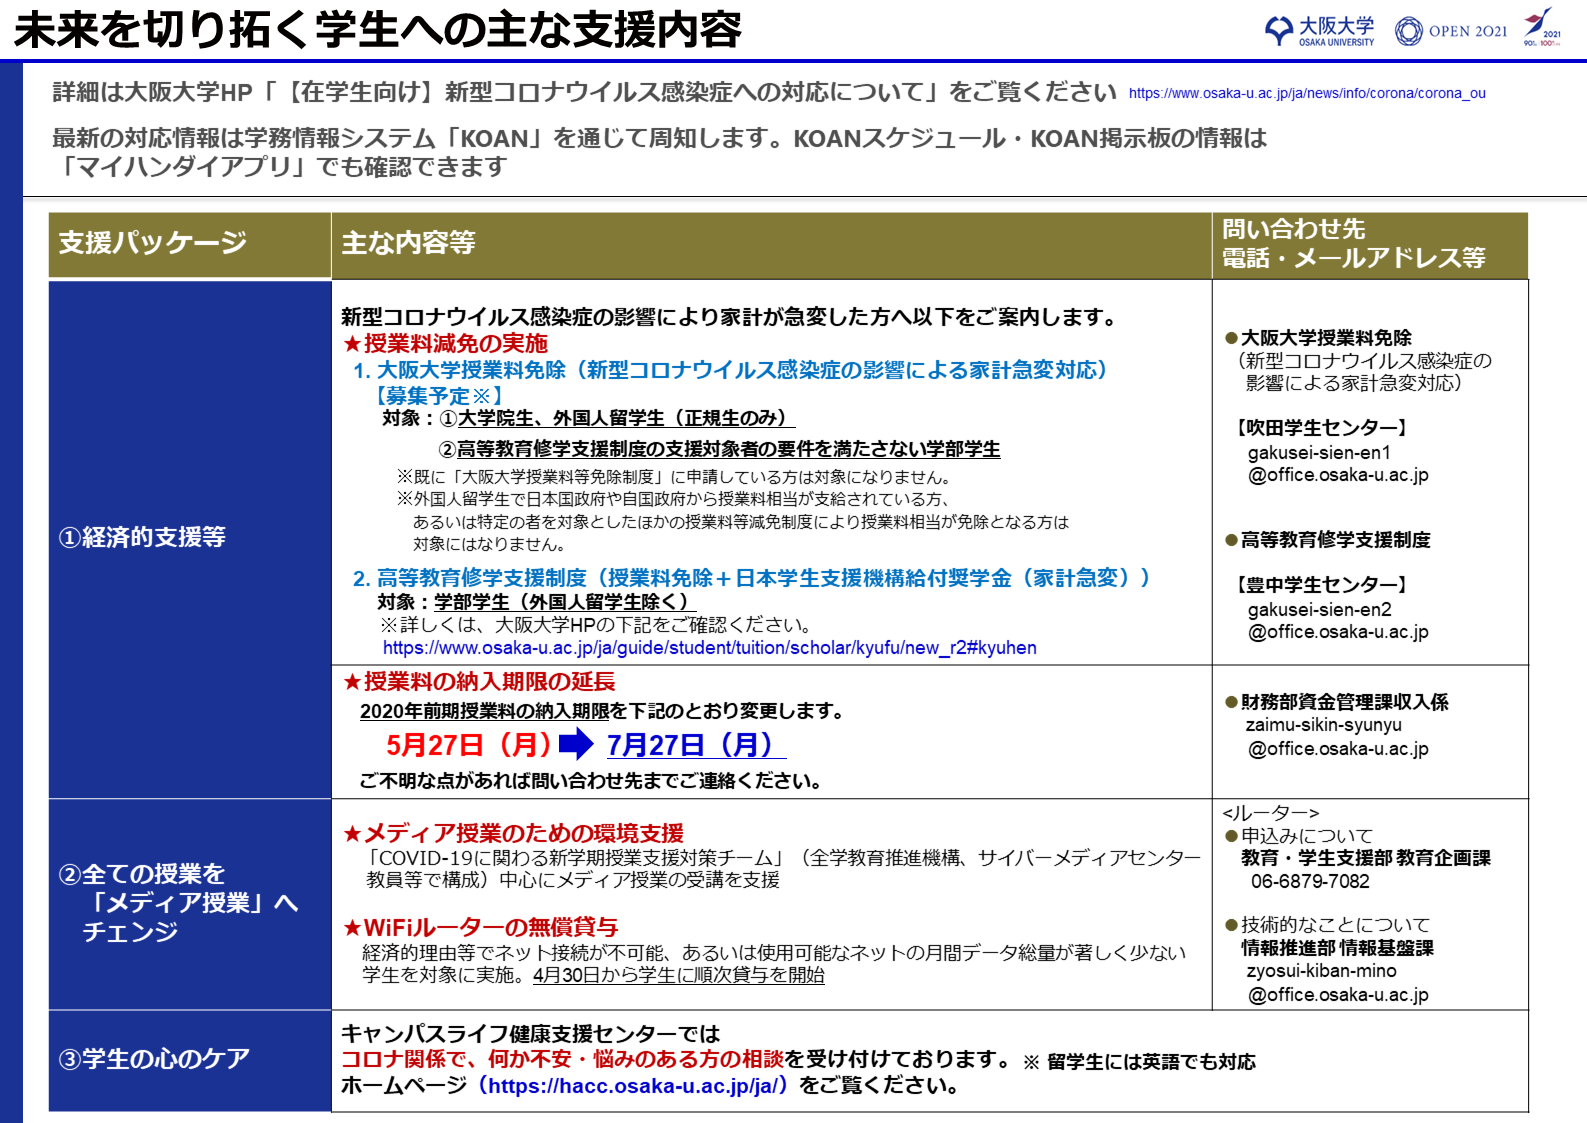The image size is (1587, 1123).
Task: Click the underlined 4月30日 router lending text
Action: point(678,975)
